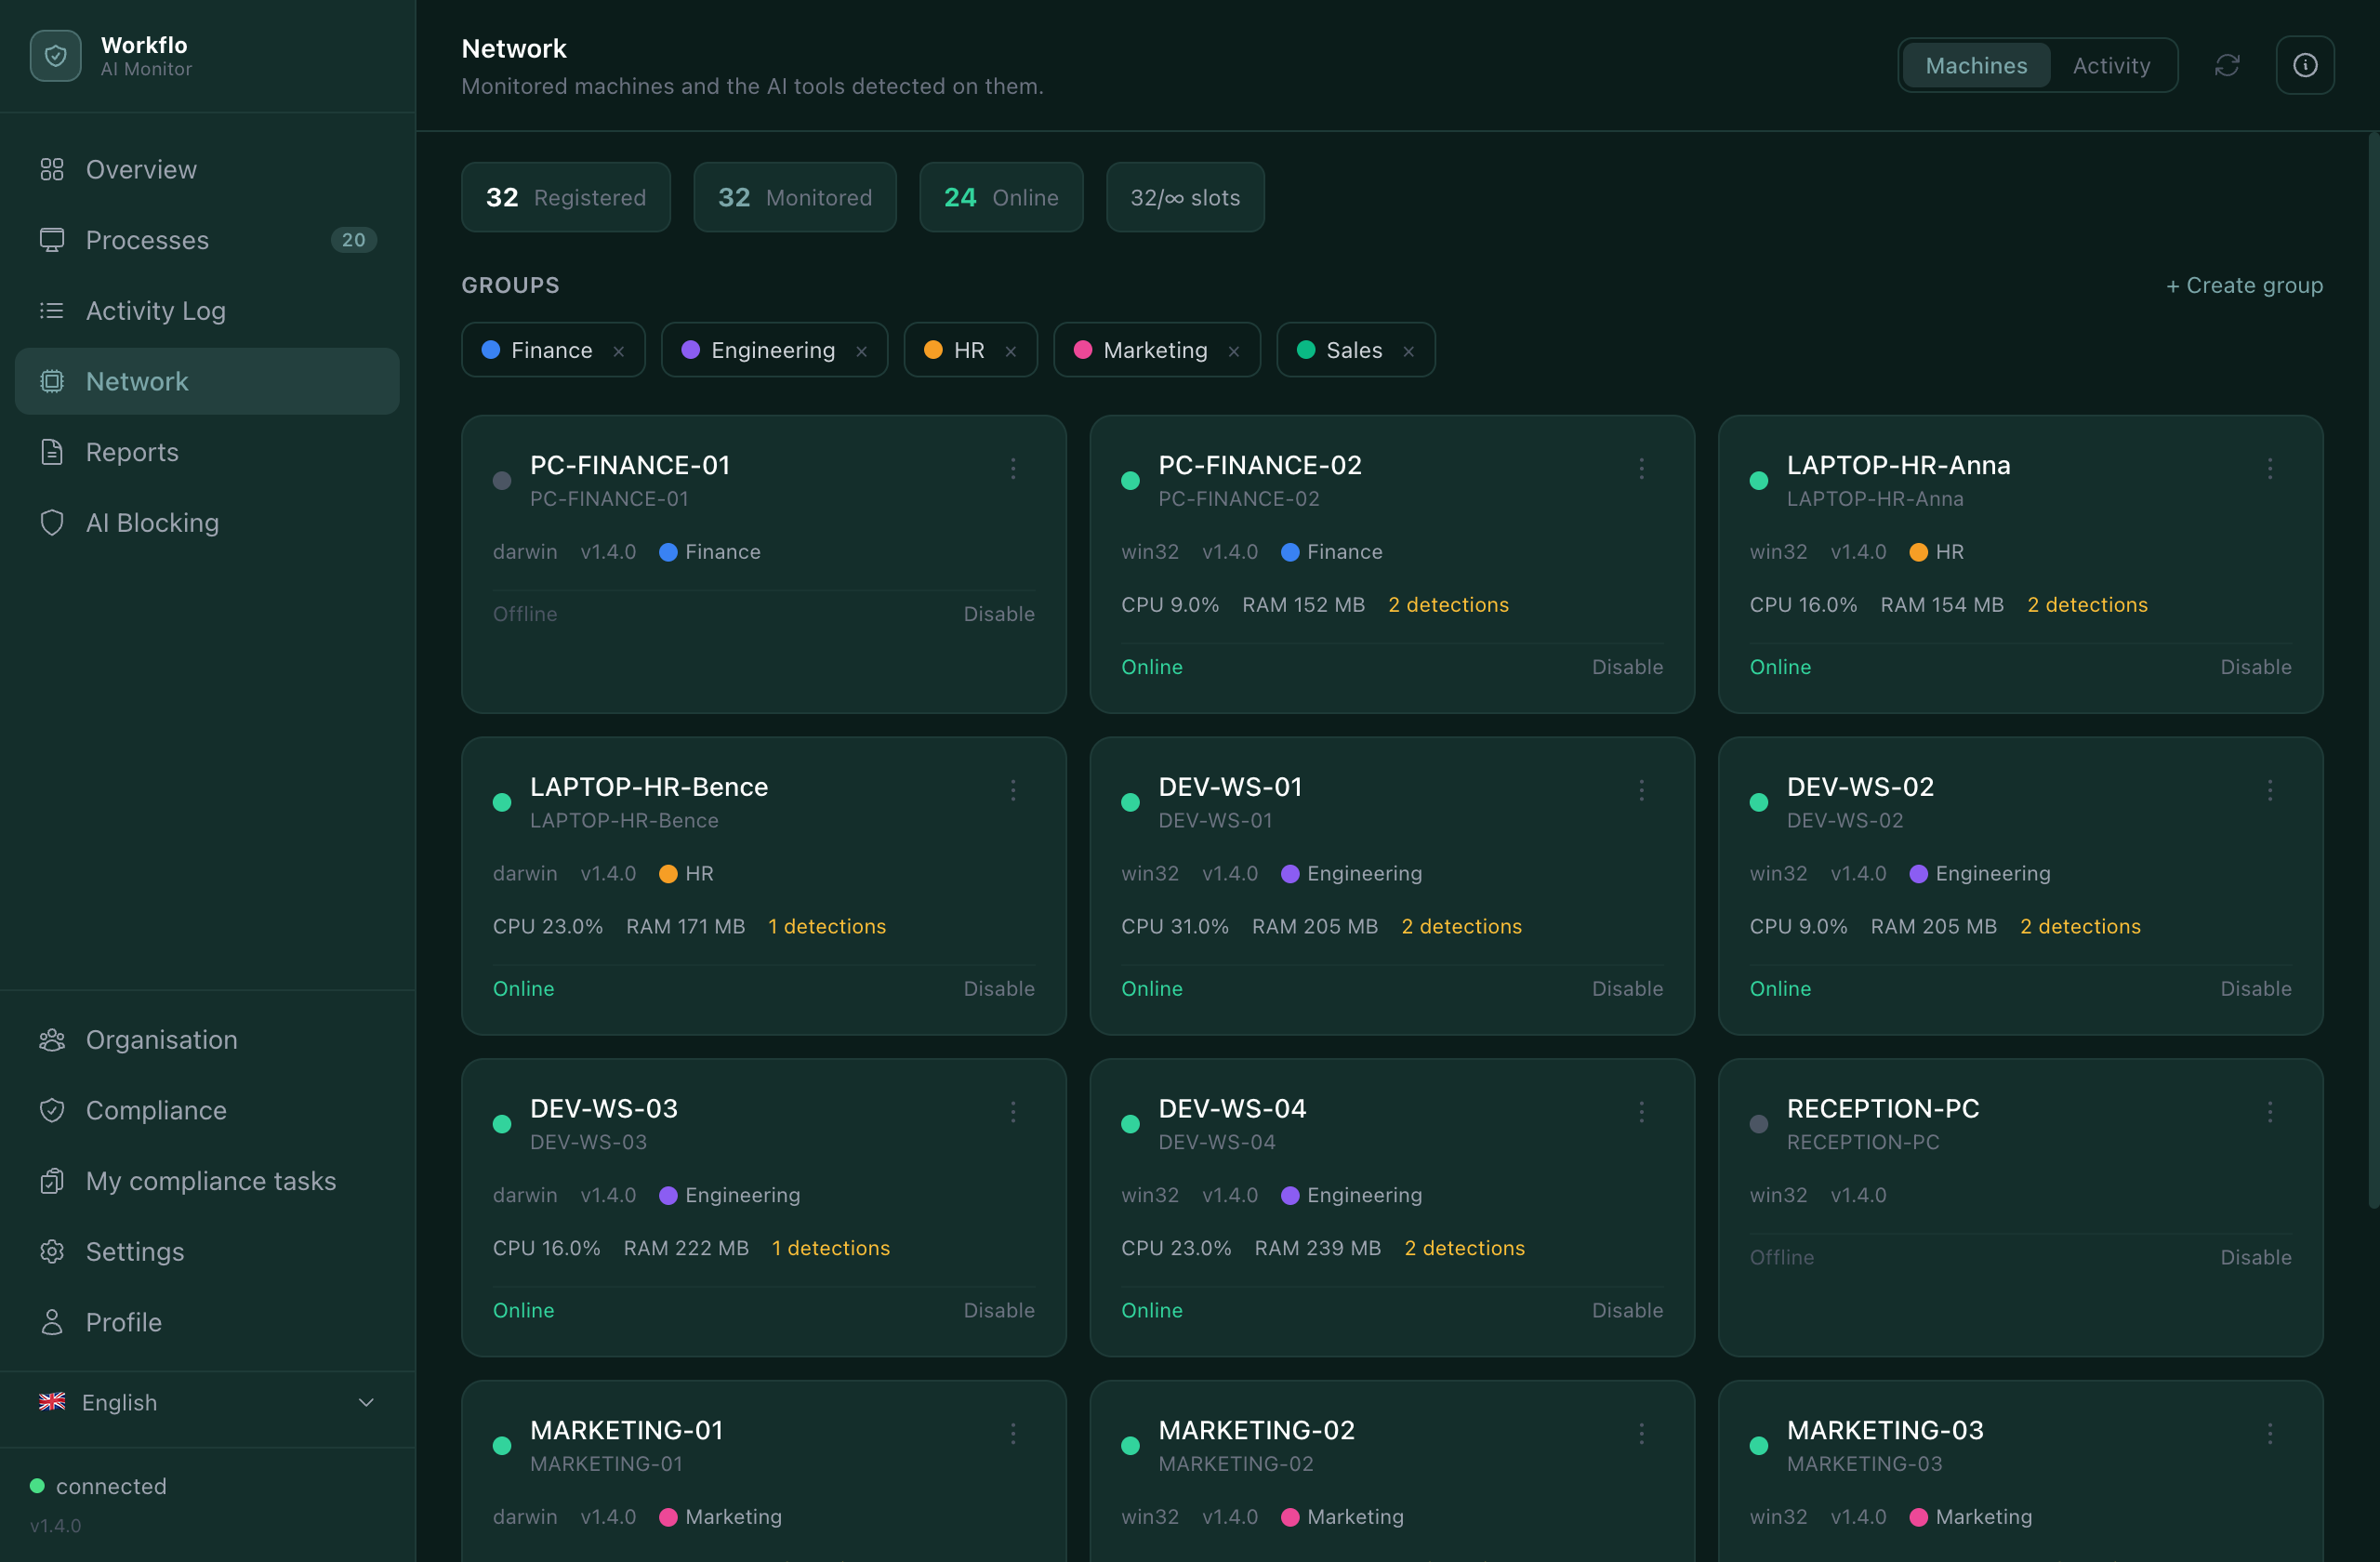Click the blue Finance group color dot
Image resolution: width=2380 pixels, height=1562 pixels.
pyautogui.click(x=491, y=350)
